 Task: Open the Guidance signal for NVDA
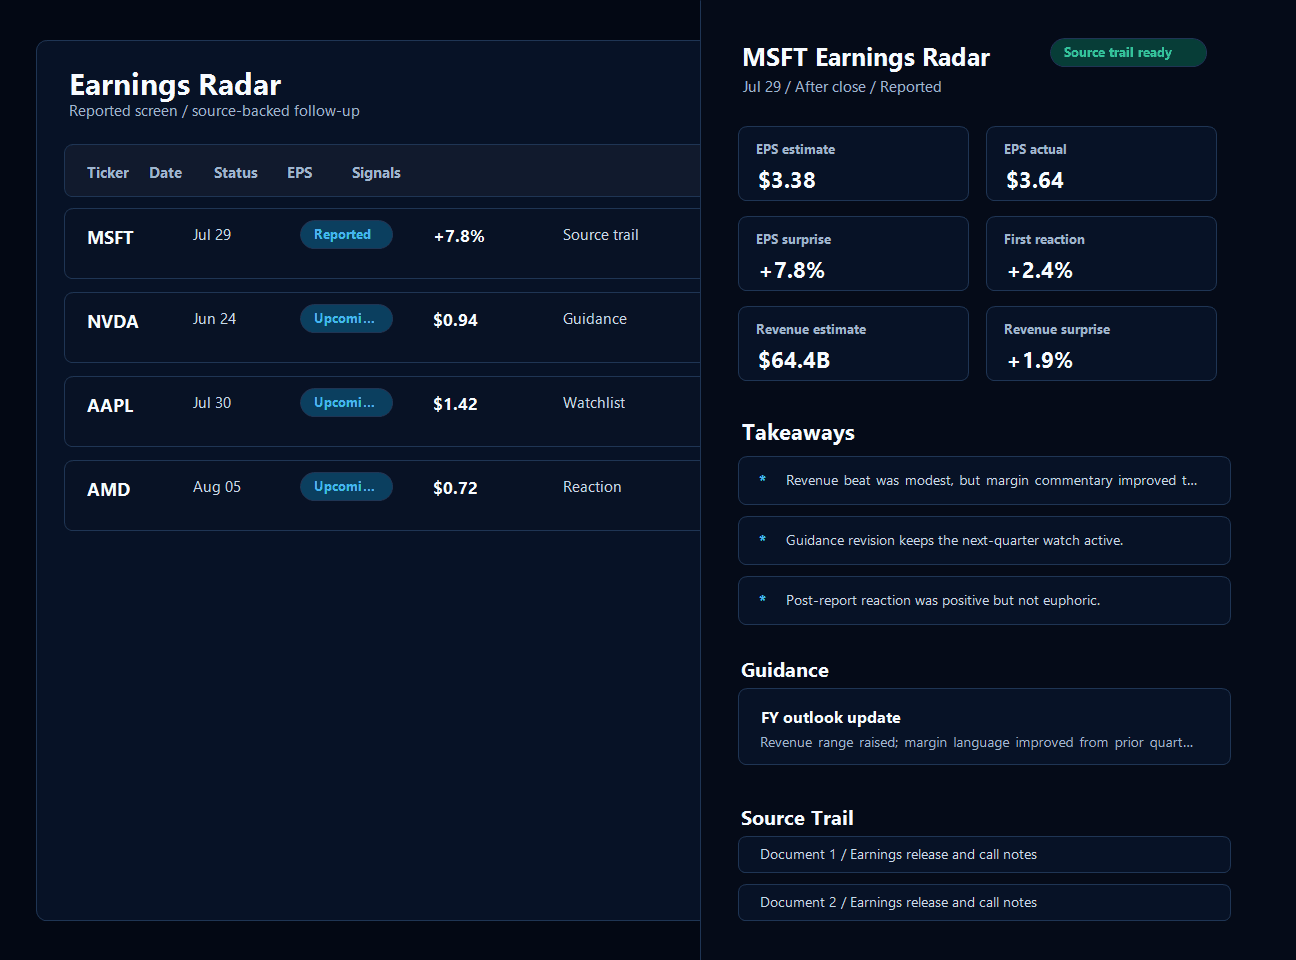point(595,318)
